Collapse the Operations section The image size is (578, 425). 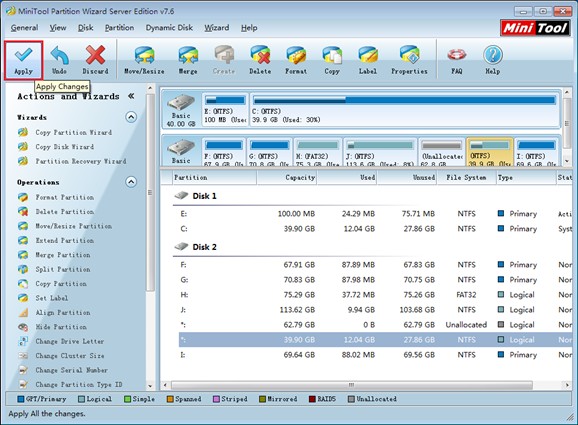tap(131, 182)
